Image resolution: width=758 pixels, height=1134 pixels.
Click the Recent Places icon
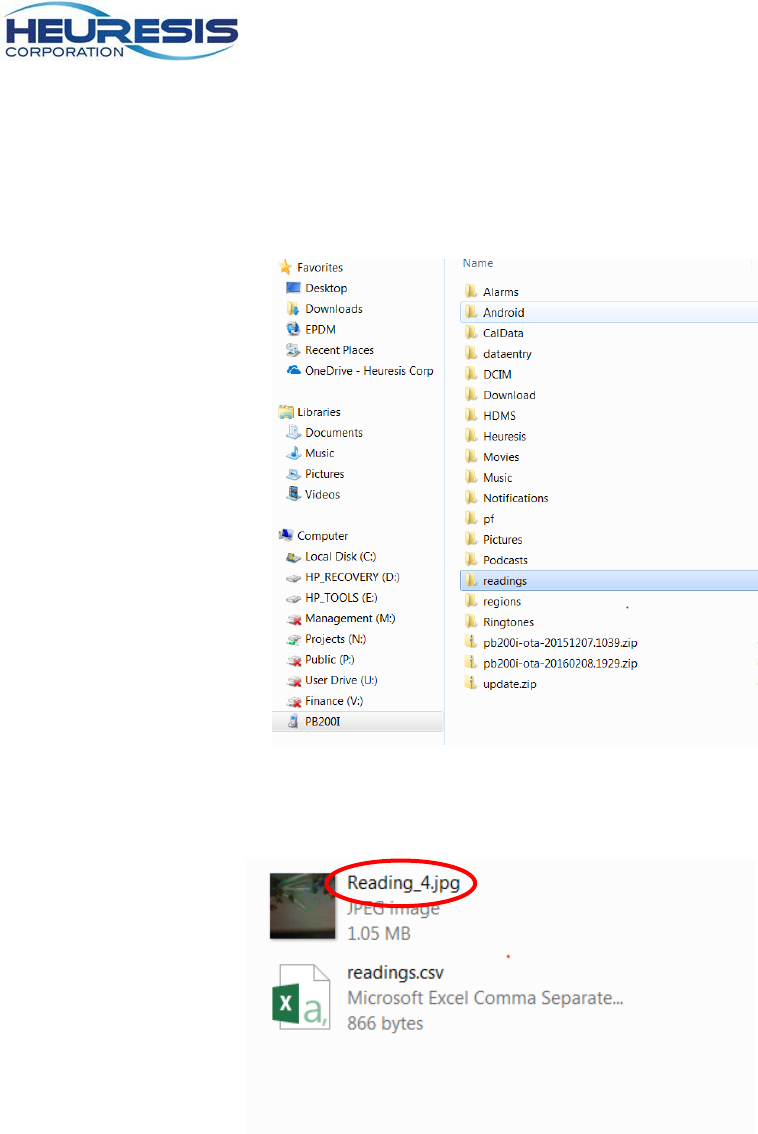[293, 350]
